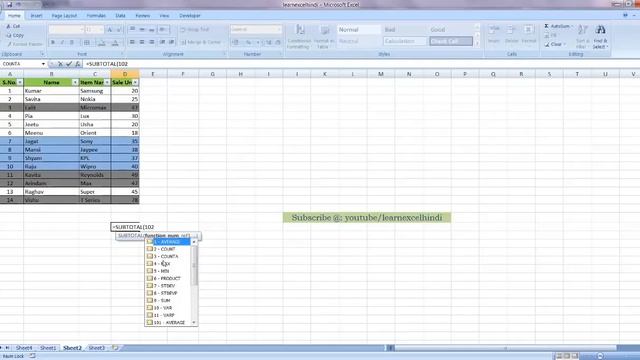This screenshot has width=640, height=360.
Task: Switch to the Insert ribbon tab
Action: [36, 16]
